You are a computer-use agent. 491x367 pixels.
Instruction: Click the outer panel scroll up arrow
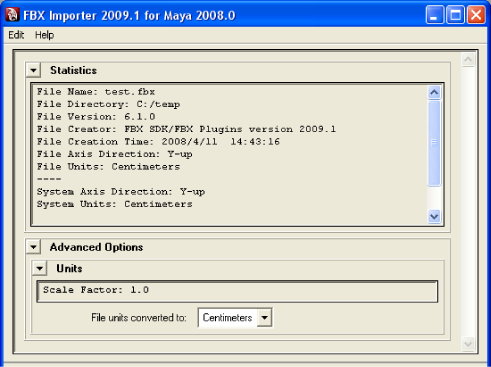pyautogui.click(x=468, y=60)
